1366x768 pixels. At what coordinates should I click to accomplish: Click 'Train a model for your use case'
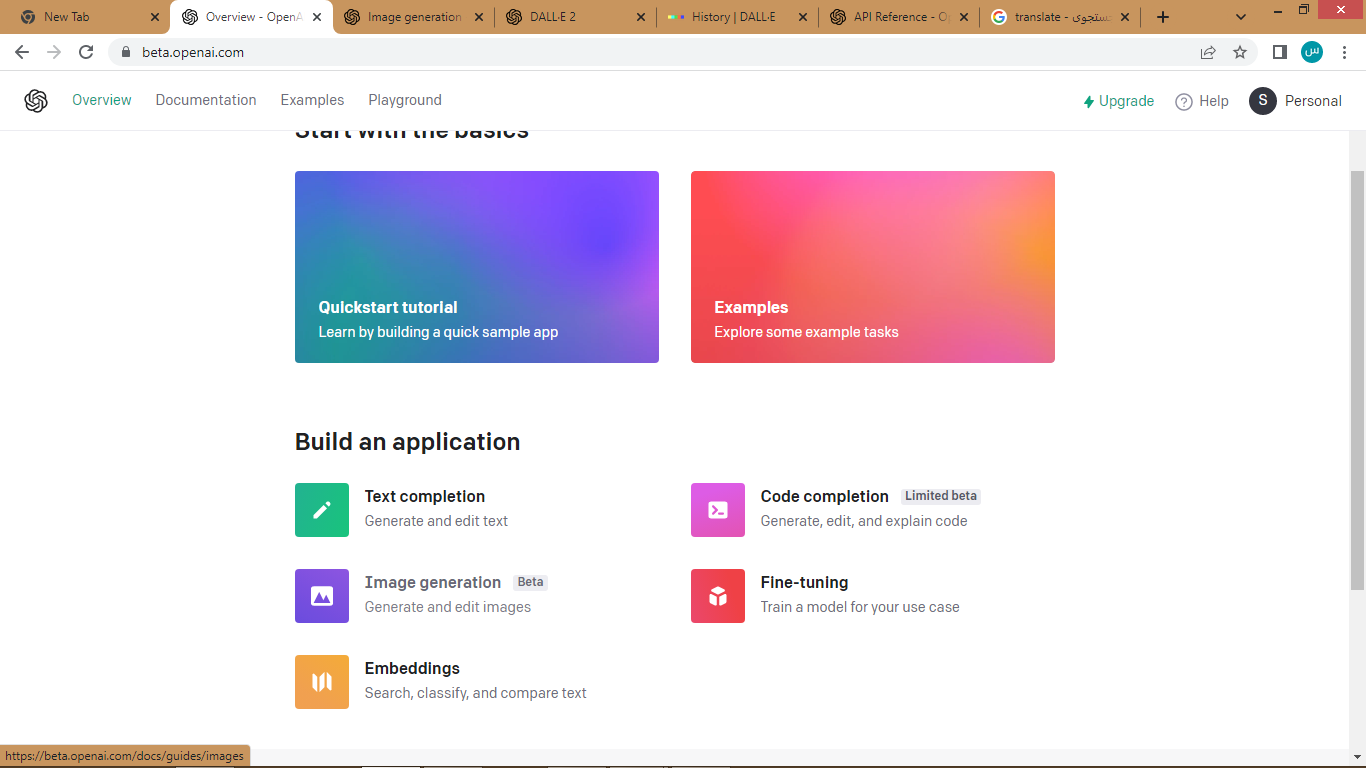[x=860, y=607]
